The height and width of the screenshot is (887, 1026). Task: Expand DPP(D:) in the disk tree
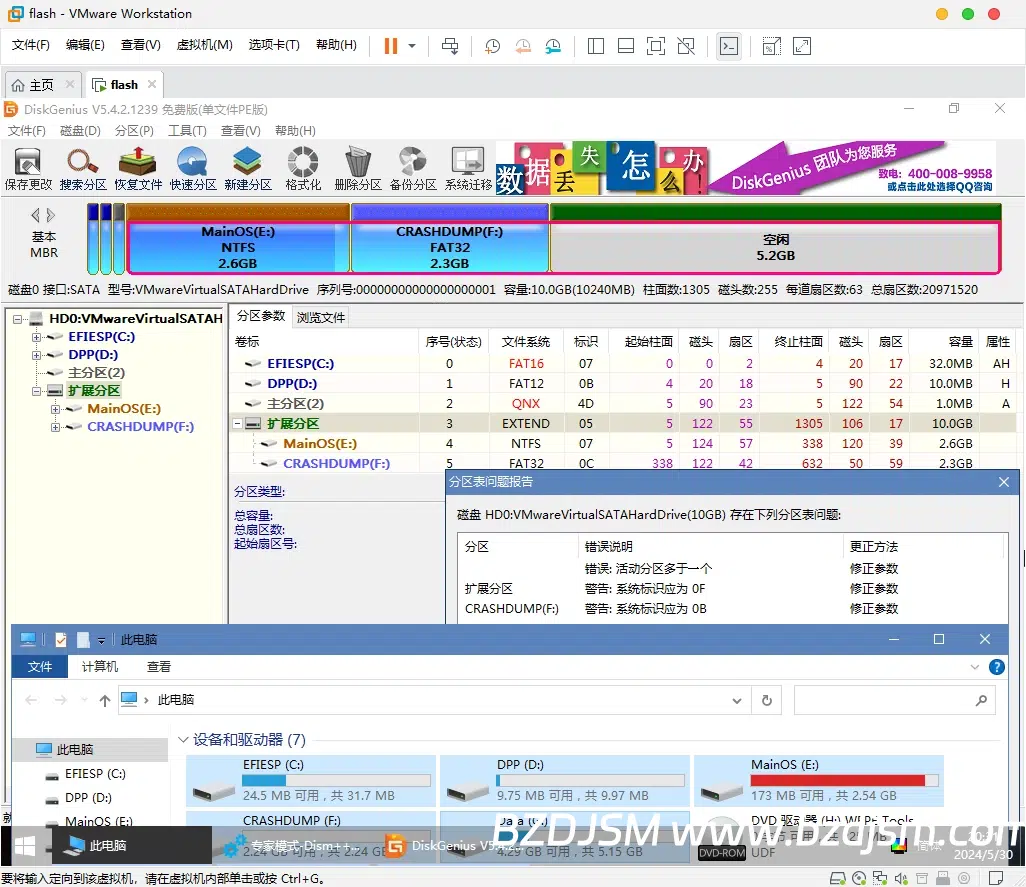pos(37,355)
